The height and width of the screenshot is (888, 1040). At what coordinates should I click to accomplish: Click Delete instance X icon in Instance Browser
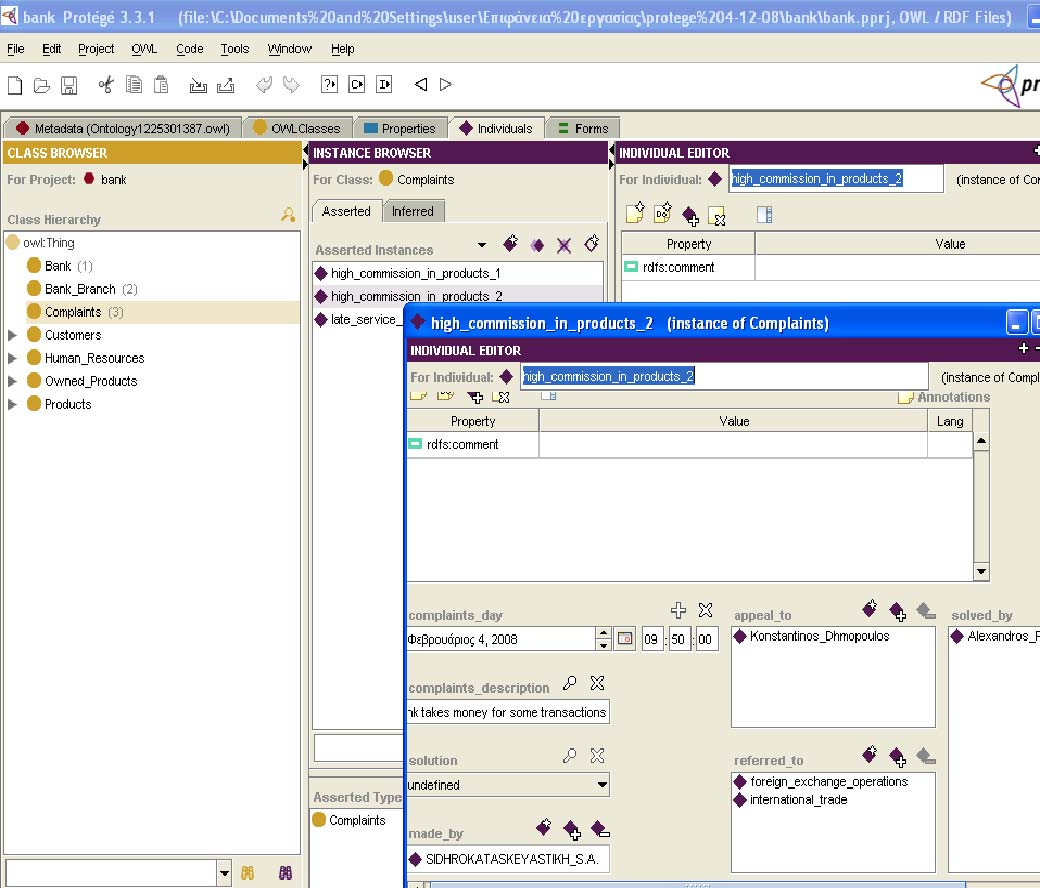(x=564, y=246)
